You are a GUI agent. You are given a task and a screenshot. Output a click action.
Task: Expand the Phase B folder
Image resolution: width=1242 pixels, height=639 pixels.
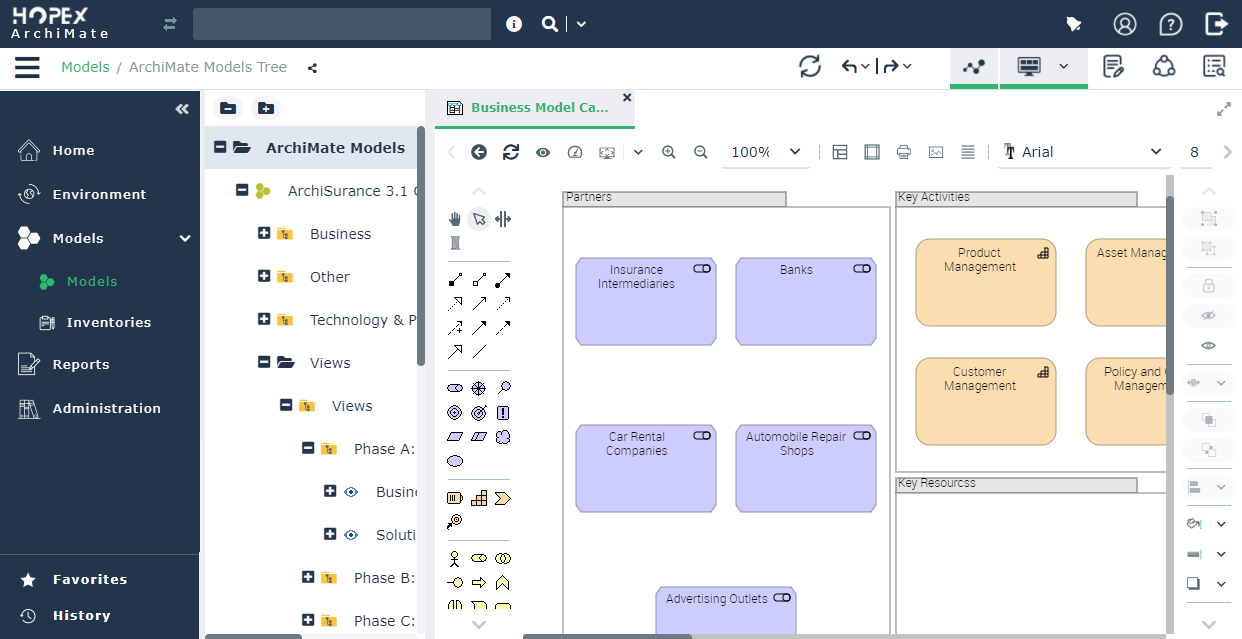coord(308,577)
